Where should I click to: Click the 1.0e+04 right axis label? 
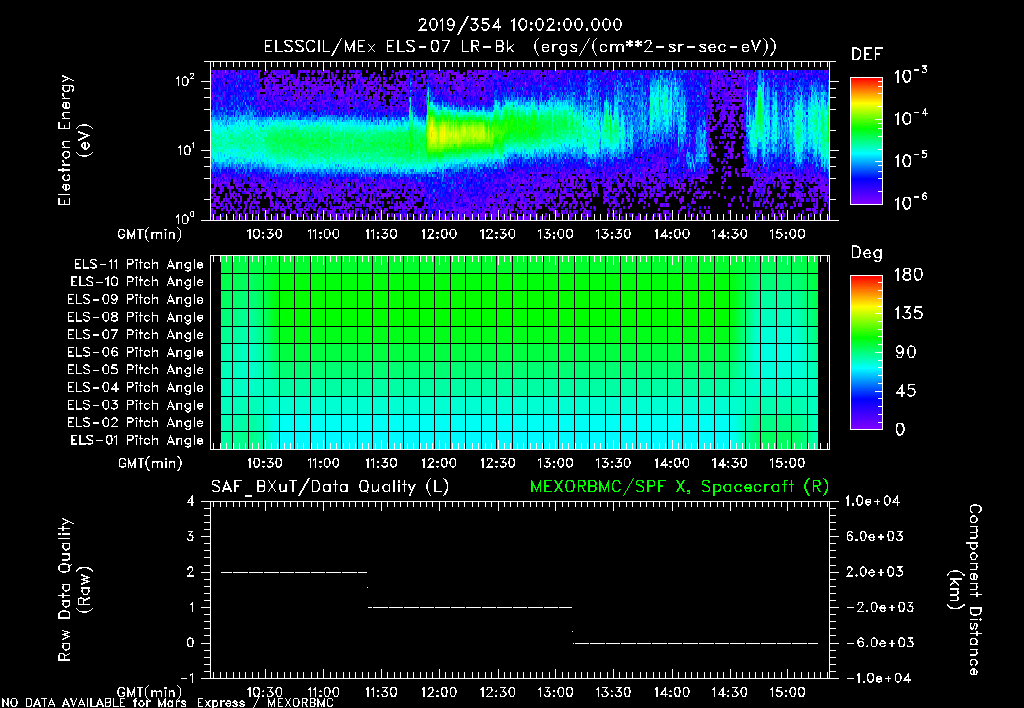[872, 502]
